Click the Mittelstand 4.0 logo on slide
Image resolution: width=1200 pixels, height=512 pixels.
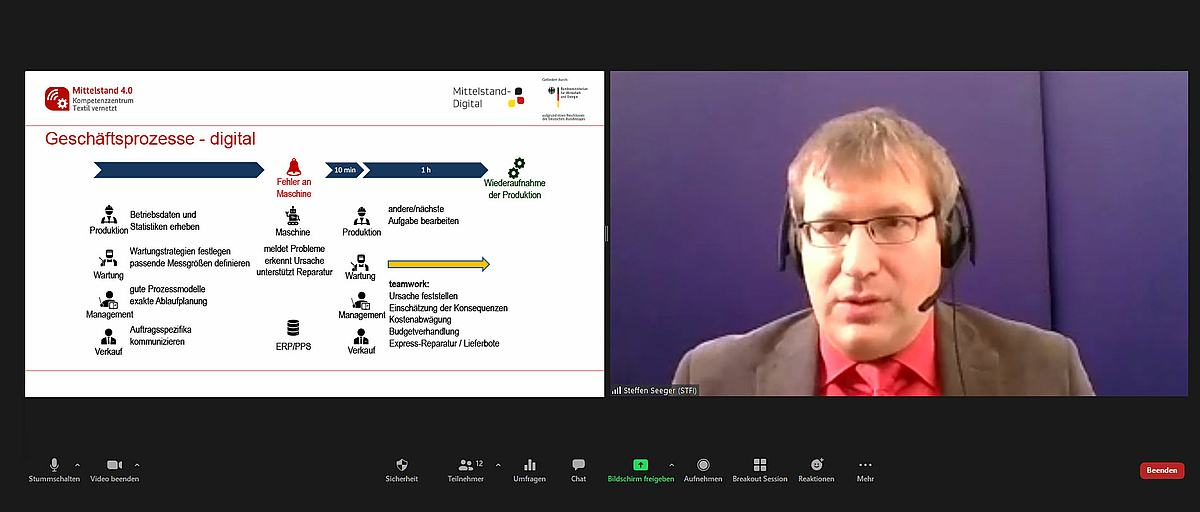point(88,97)
